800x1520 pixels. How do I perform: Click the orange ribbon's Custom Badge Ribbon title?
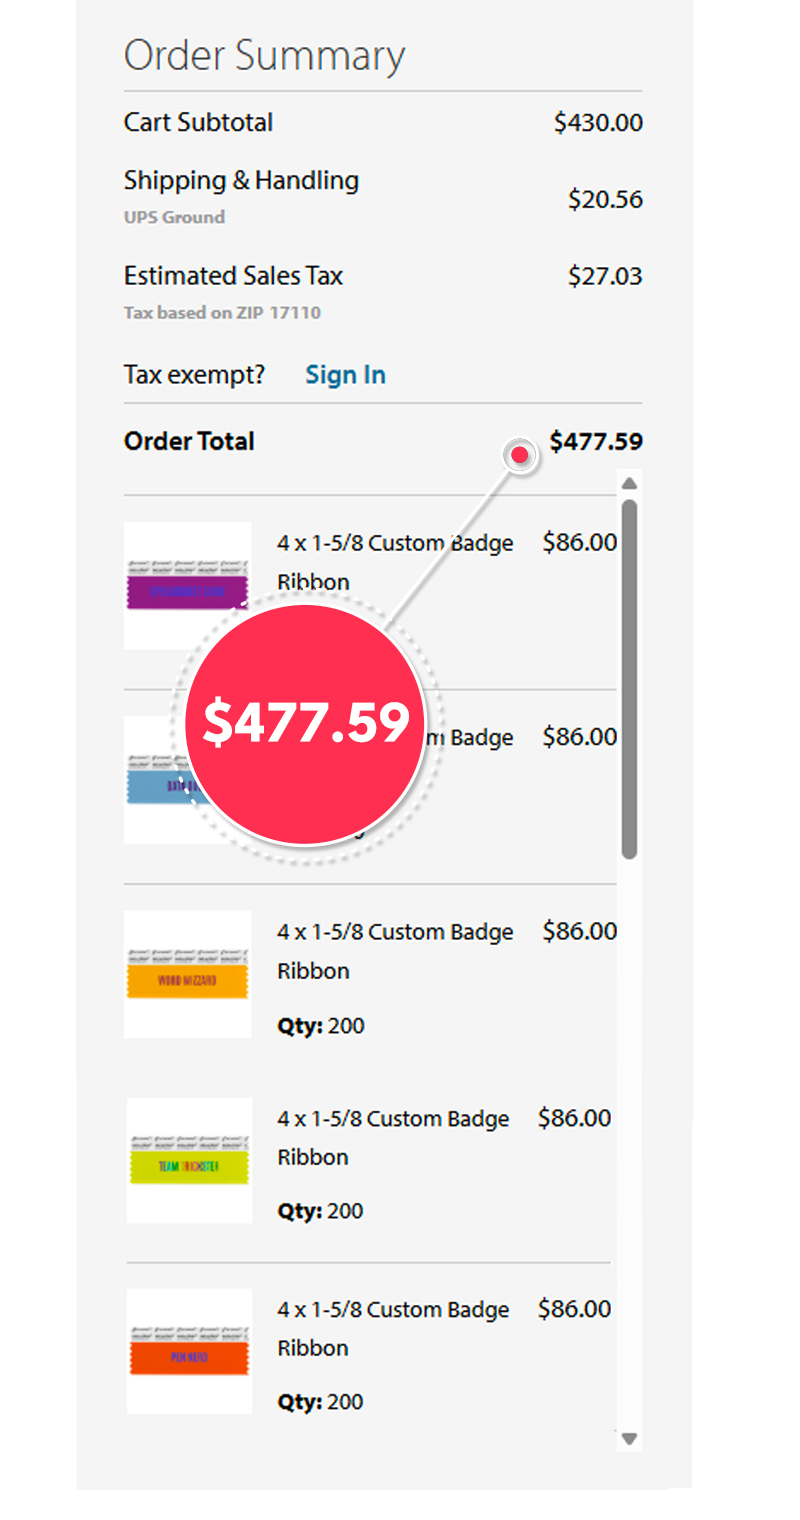pos(394,950)
